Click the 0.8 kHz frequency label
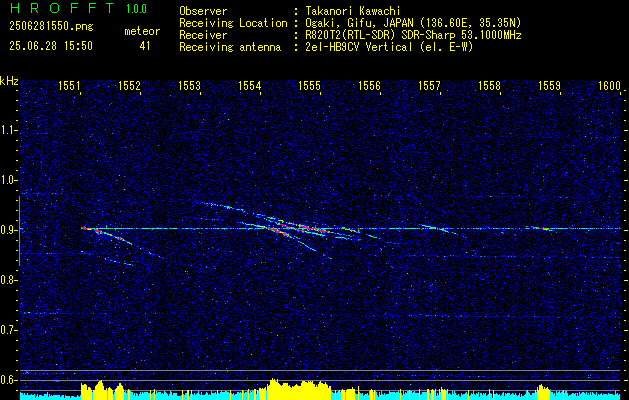Image resolution: width=629 pixels, height=400 pixels. (x=8, y=280)
